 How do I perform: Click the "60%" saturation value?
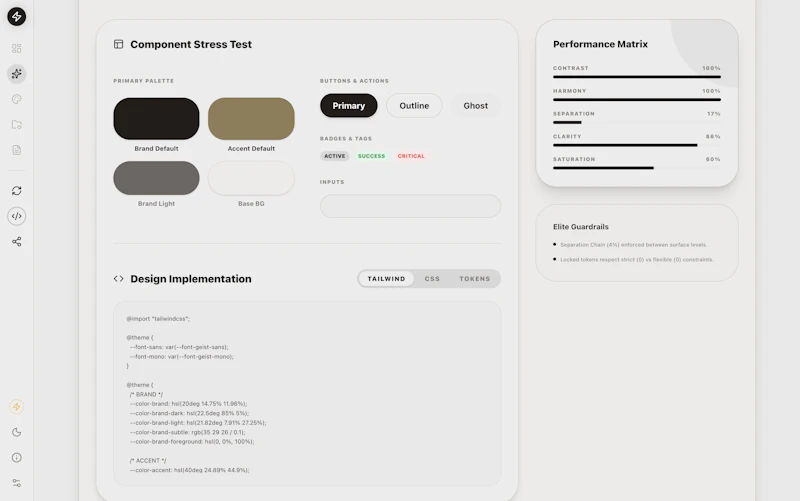713,159
